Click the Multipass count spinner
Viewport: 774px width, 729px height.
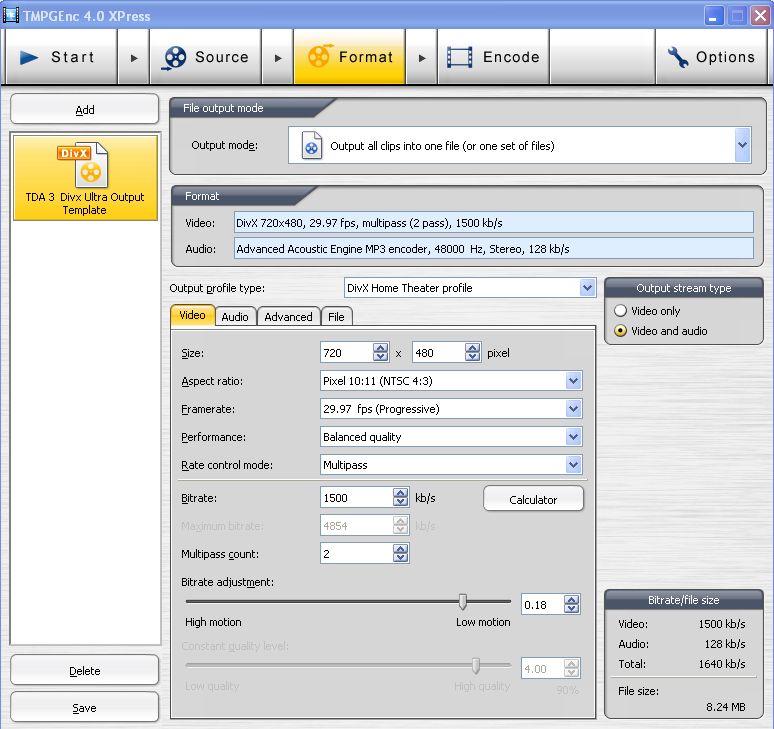pos(401,553)
